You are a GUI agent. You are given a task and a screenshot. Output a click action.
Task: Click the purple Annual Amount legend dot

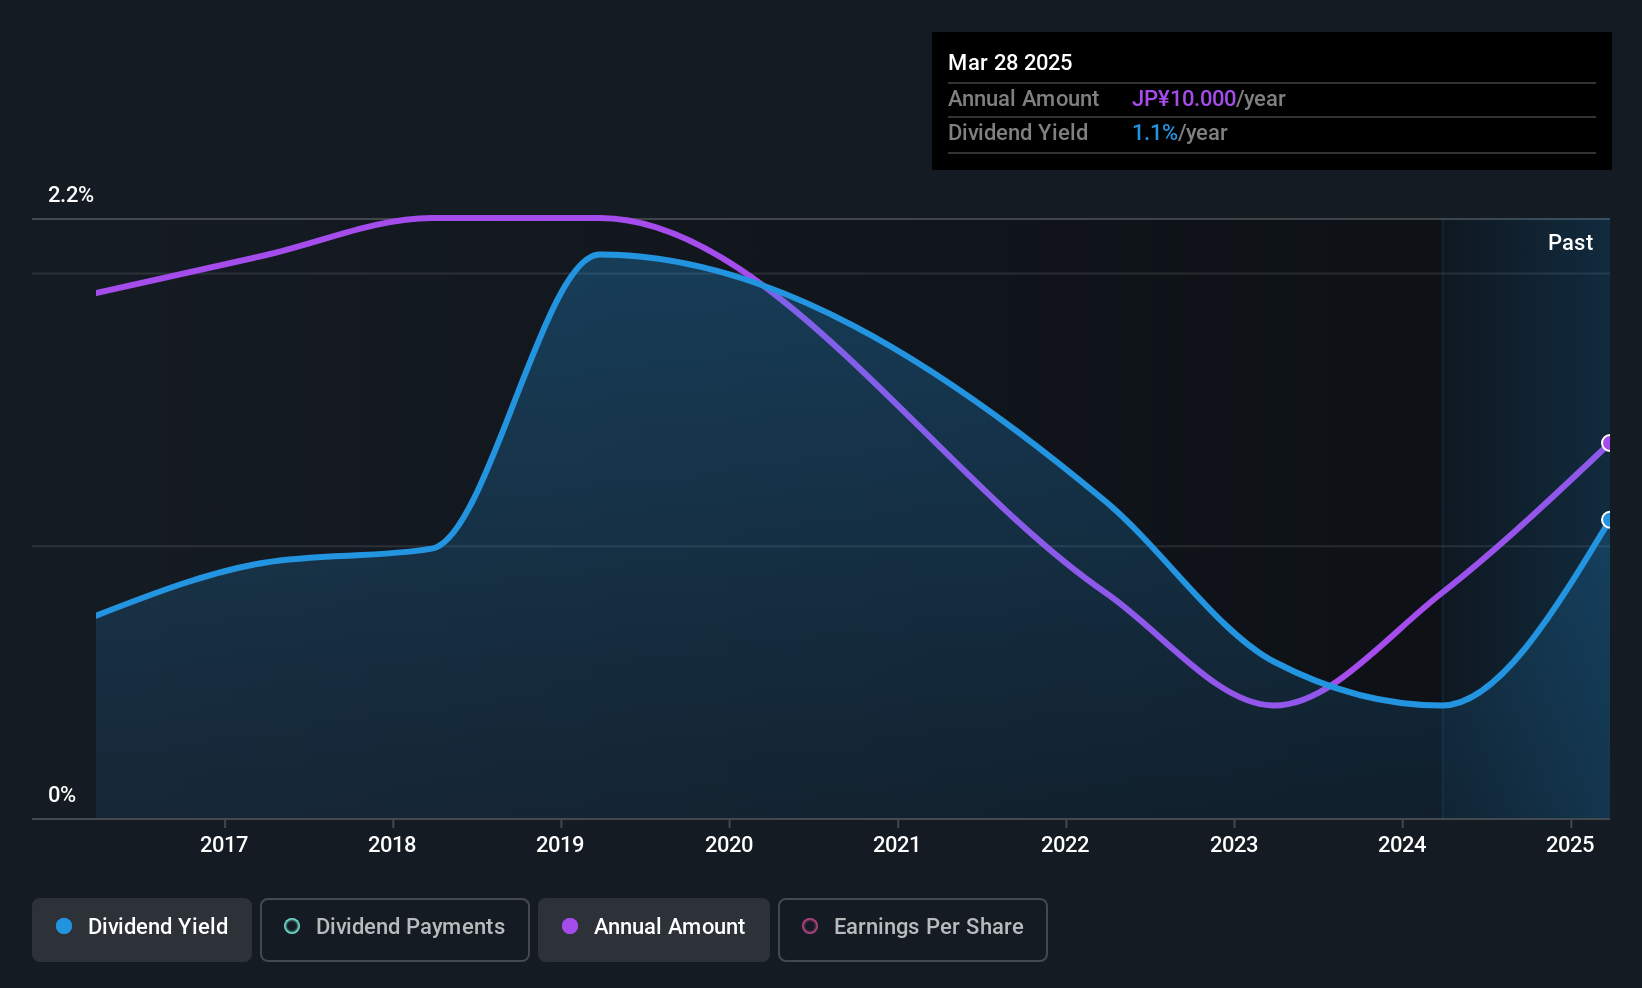[570, 926]
